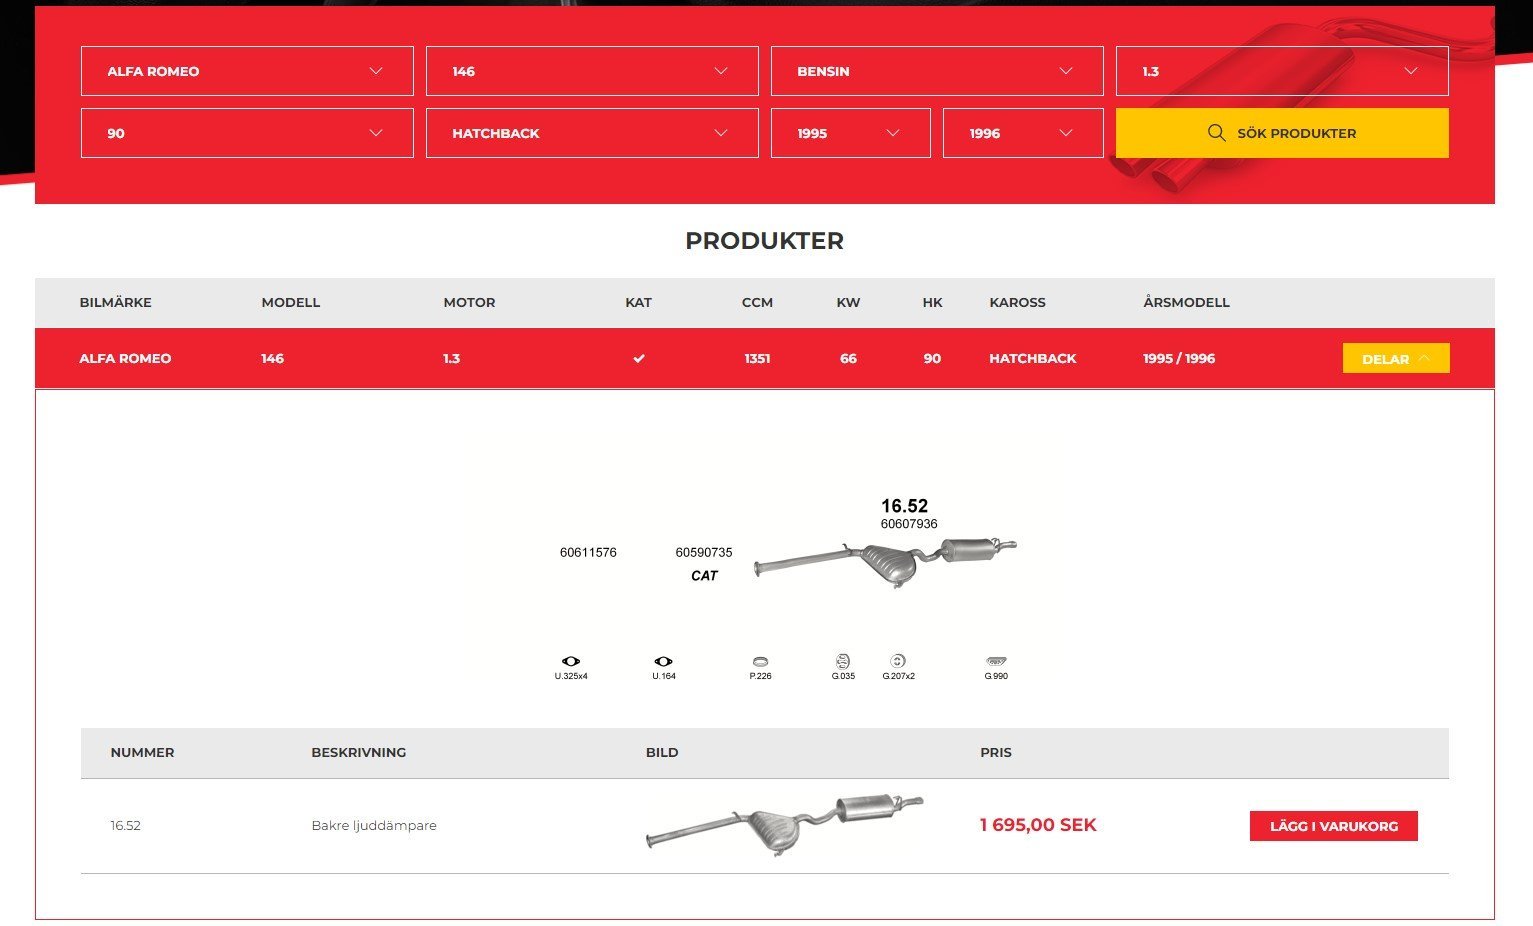Click the MODELL column header

pos(291,302)
